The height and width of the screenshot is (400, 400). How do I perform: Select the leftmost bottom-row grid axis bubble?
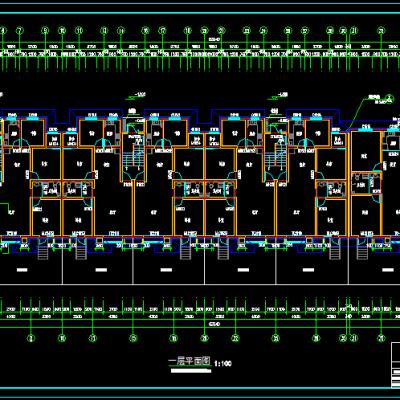pos(31,338)
